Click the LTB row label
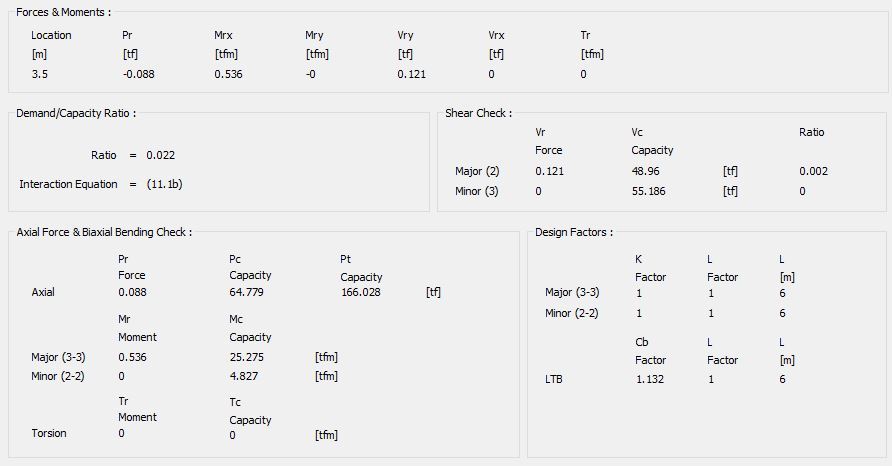Image resolution: width=892 pixels, height=466 pixels. coord(553,379)
